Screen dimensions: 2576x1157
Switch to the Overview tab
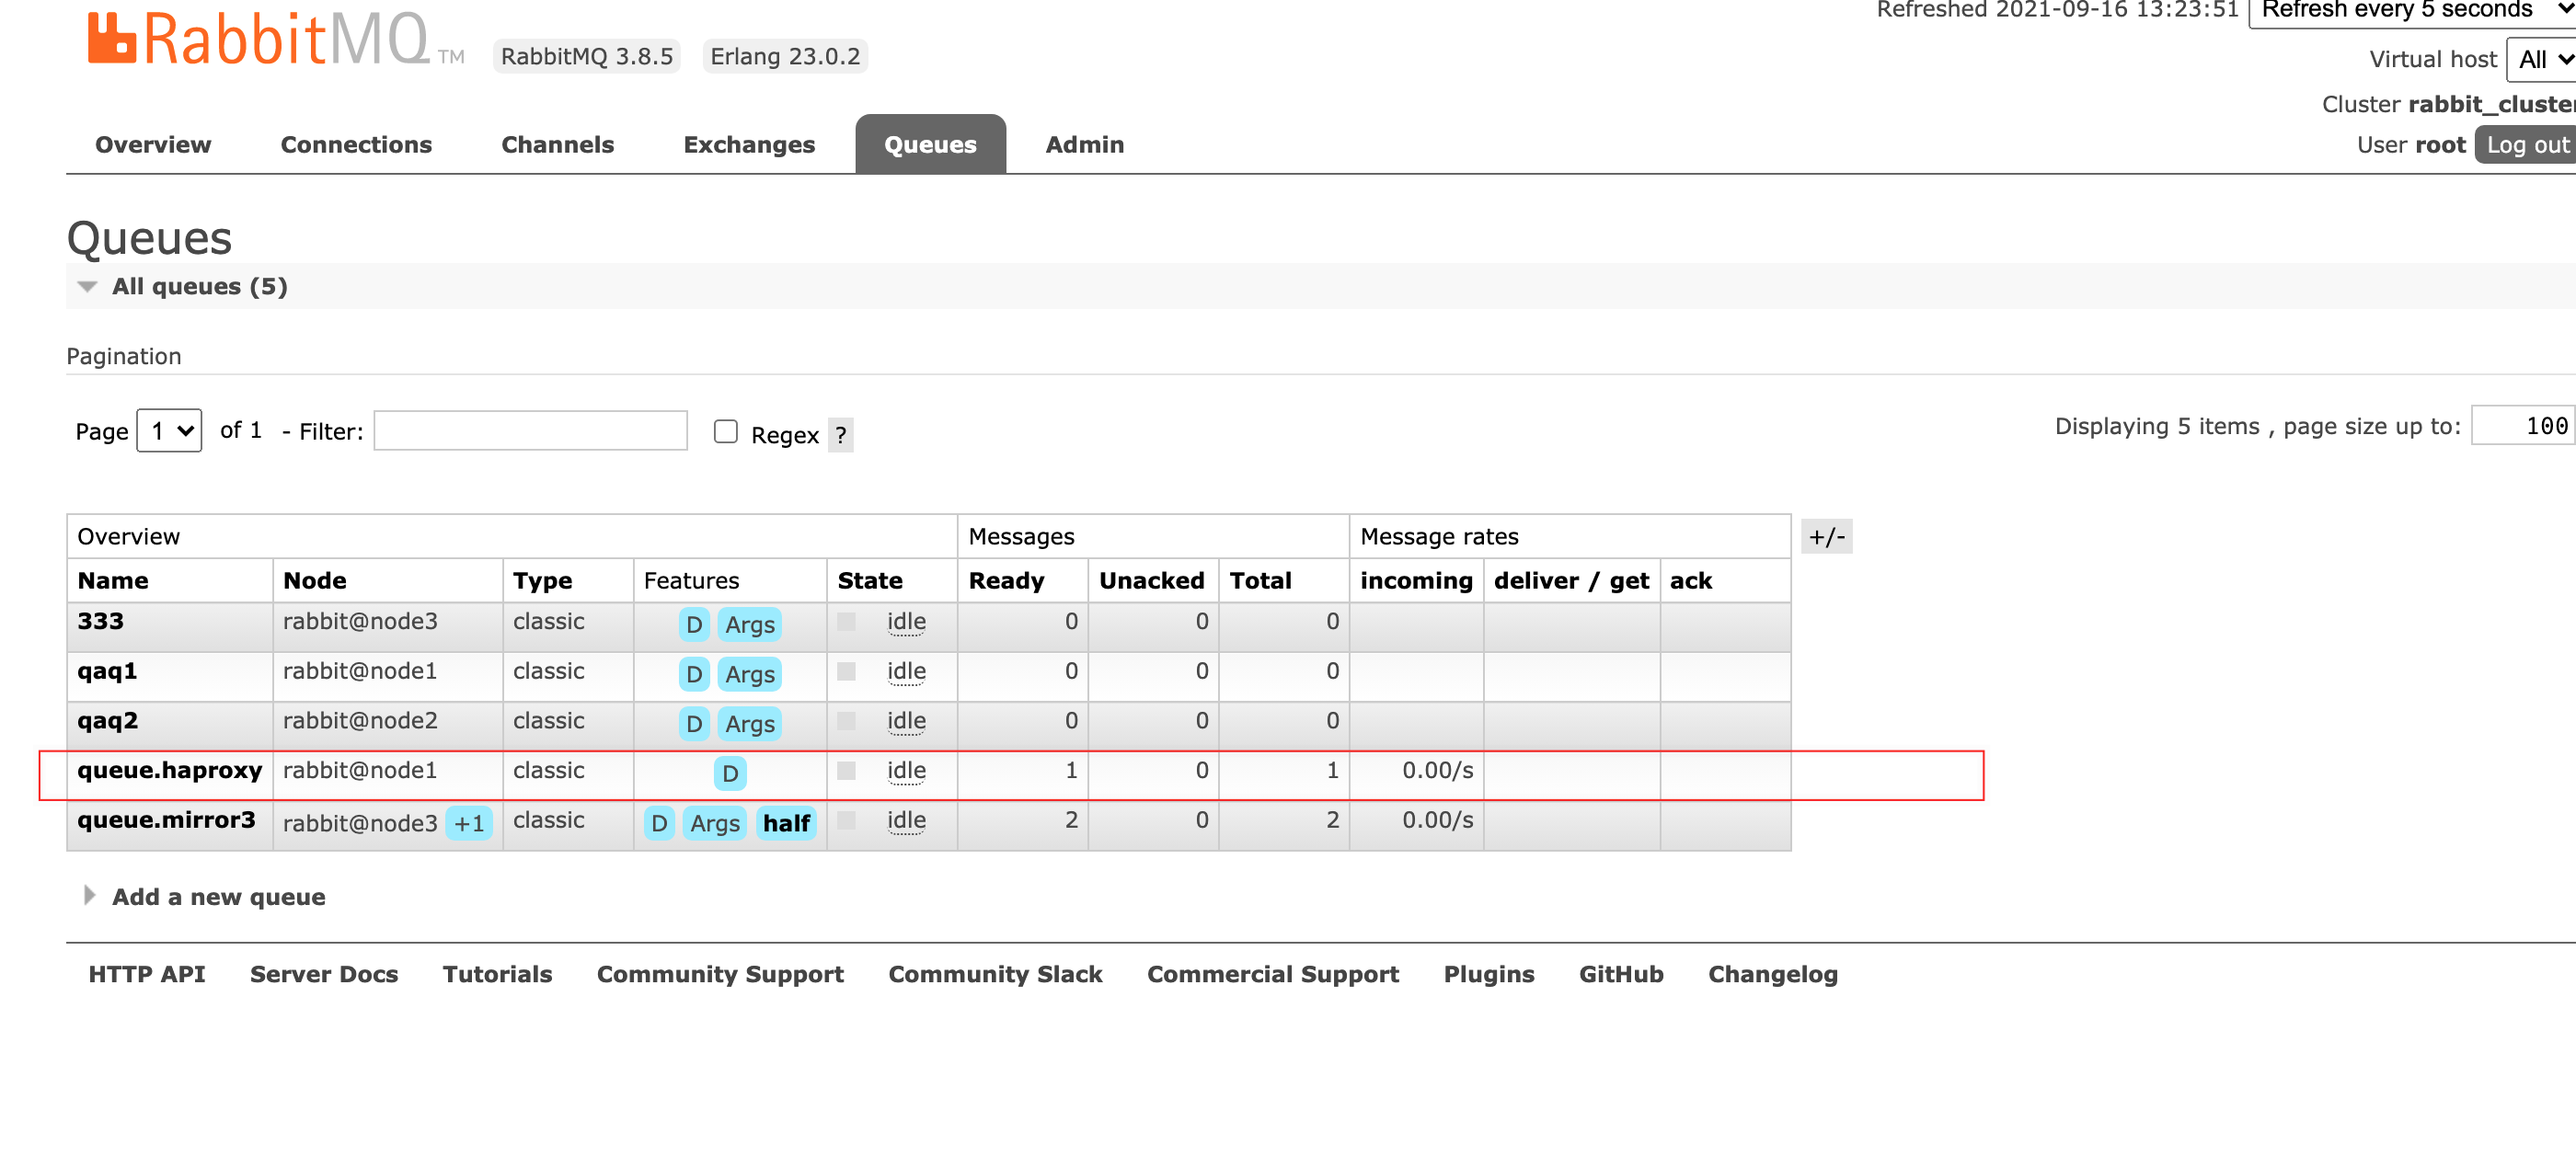pos(153,145)
